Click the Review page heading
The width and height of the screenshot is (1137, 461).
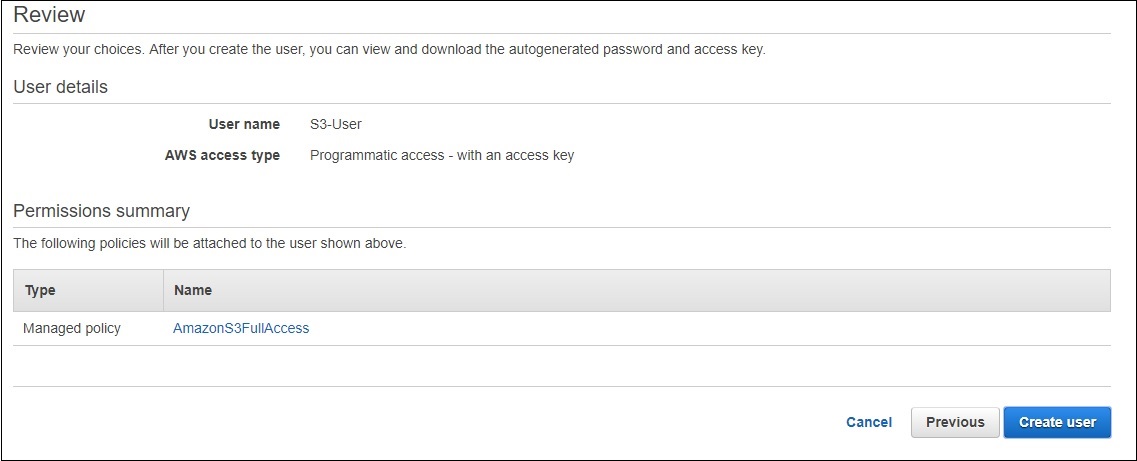[49, 15]
